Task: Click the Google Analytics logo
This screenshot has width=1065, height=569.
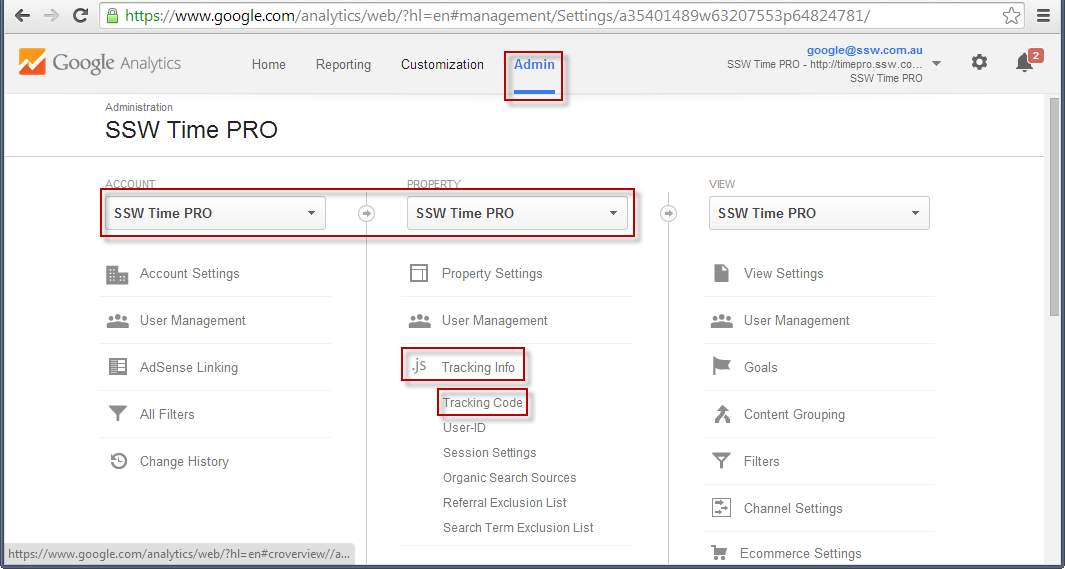Action: tap(100, 63)
